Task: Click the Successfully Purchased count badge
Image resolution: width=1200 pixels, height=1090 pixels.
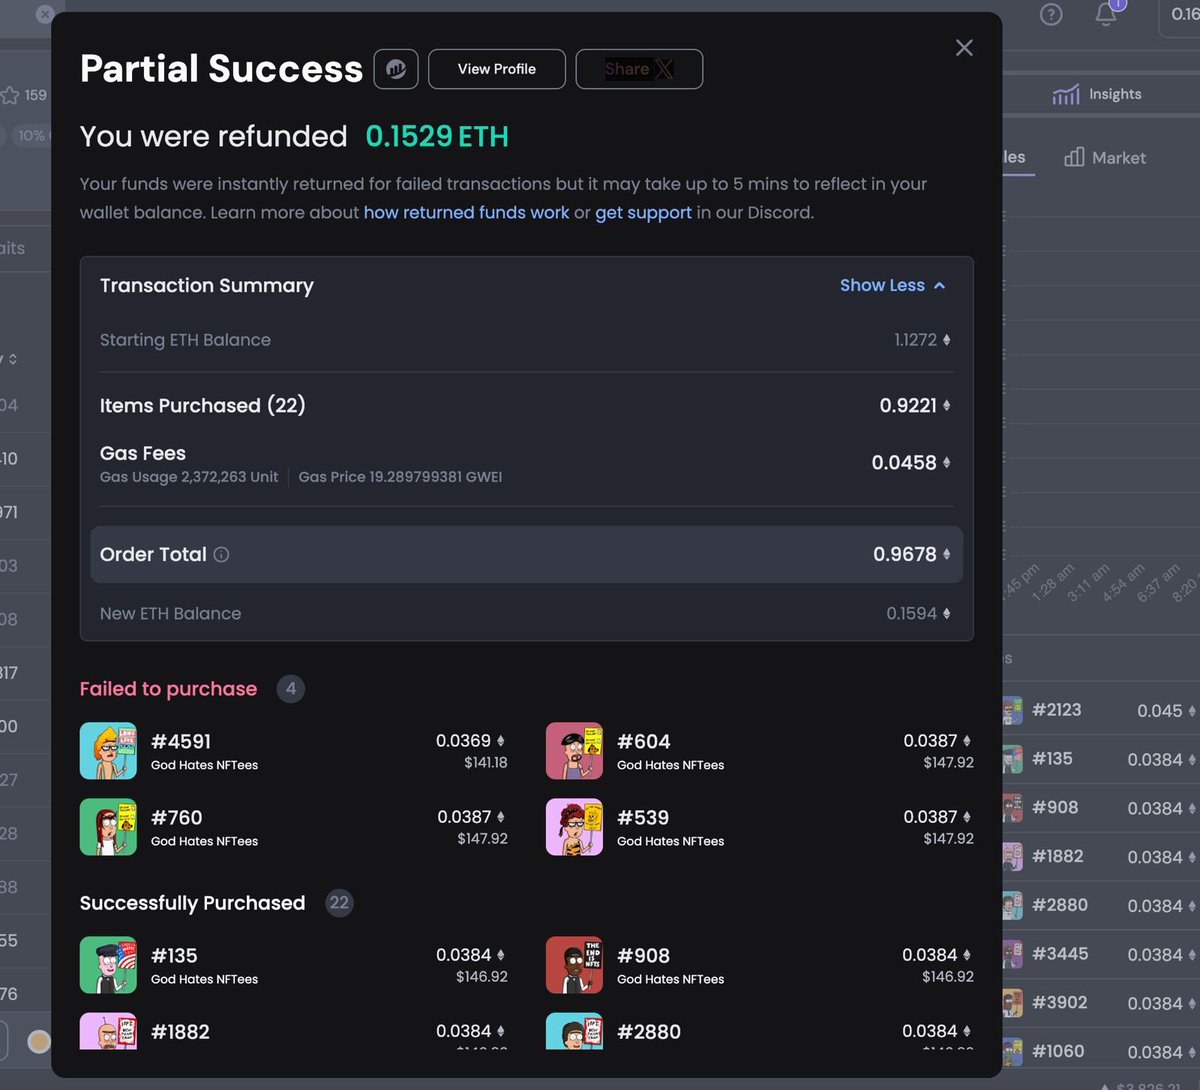Action: click(340, 903)
